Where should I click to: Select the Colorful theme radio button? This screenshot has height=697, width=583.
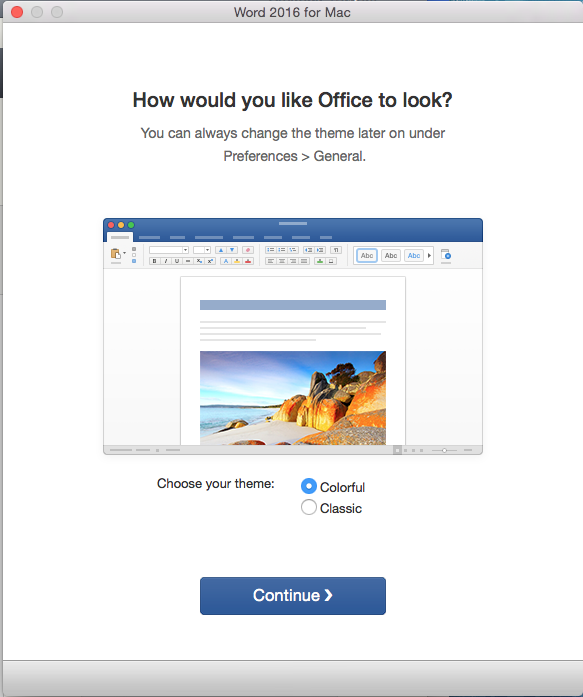point(309,486)
